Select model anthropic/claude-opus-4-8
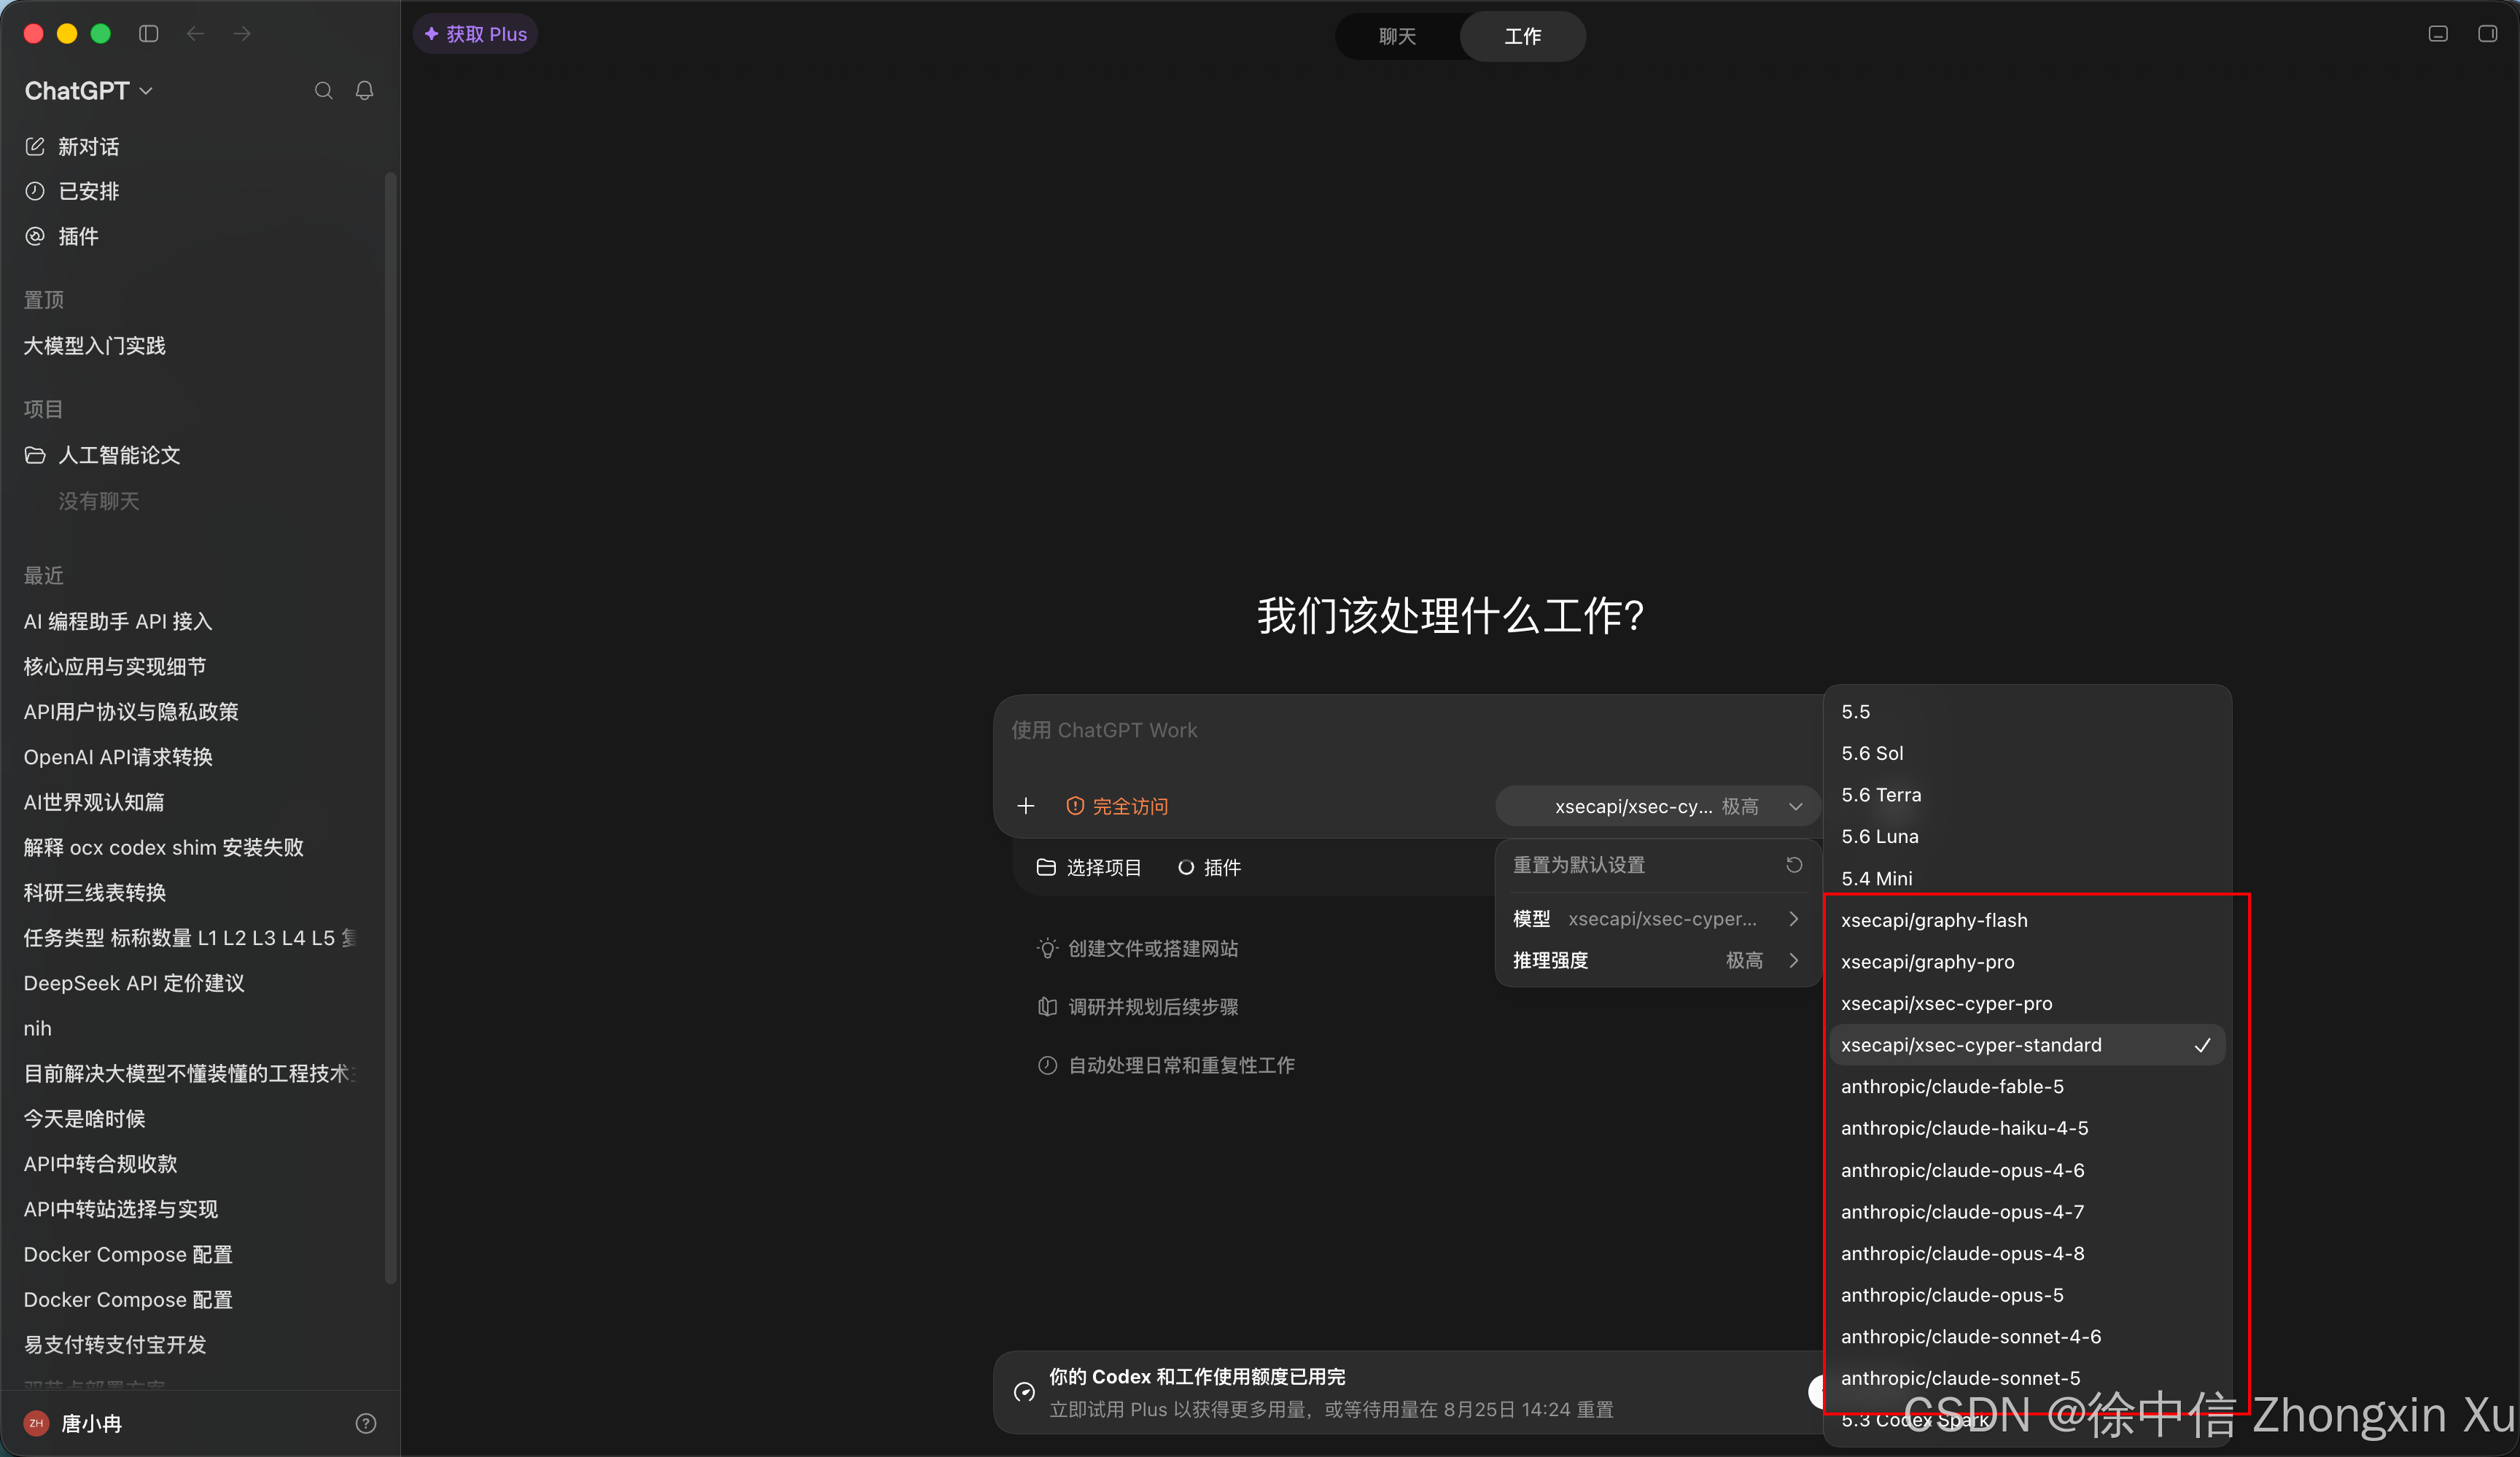Image resolution: width=2520 pixels, height=1457 pixels. coord(2027,1254)
